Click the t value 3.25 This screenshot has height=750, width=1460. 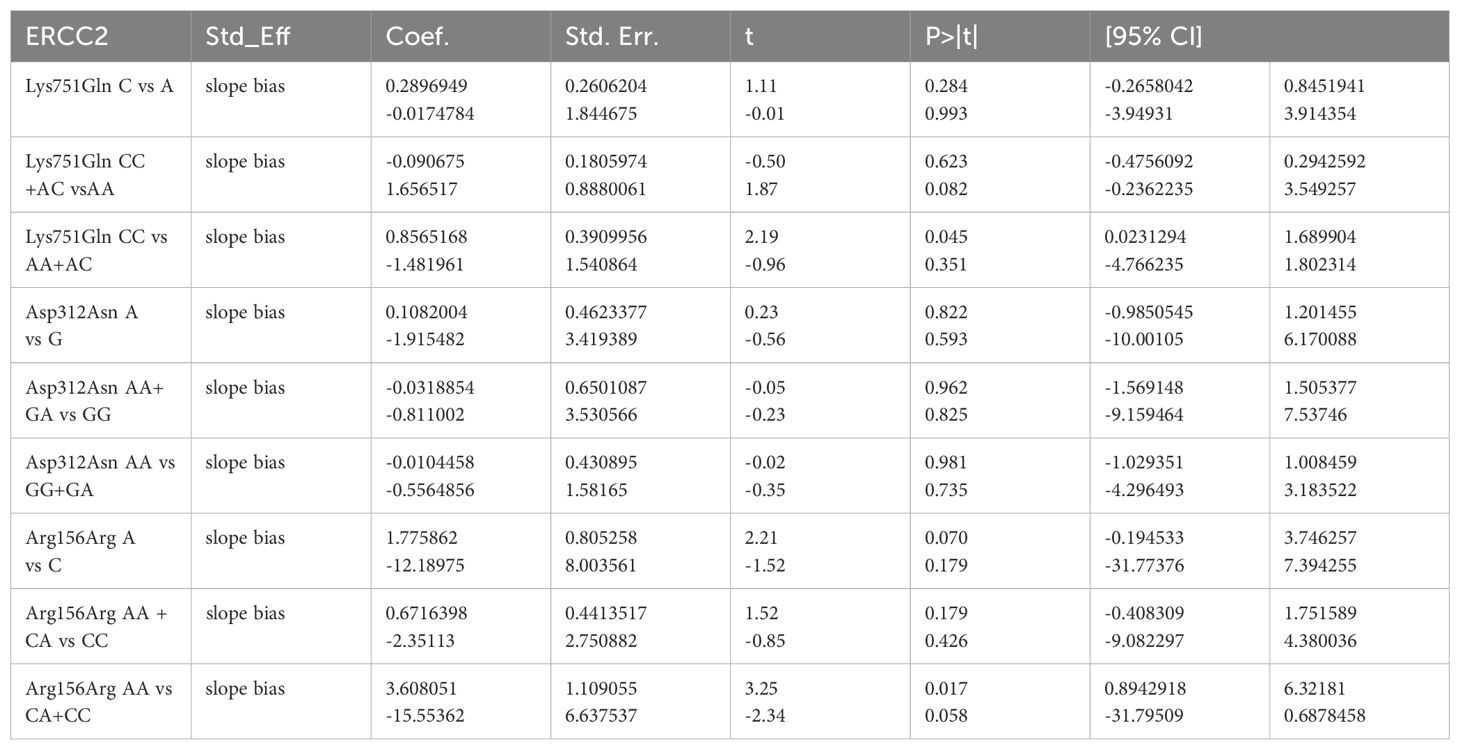point(761,689)
